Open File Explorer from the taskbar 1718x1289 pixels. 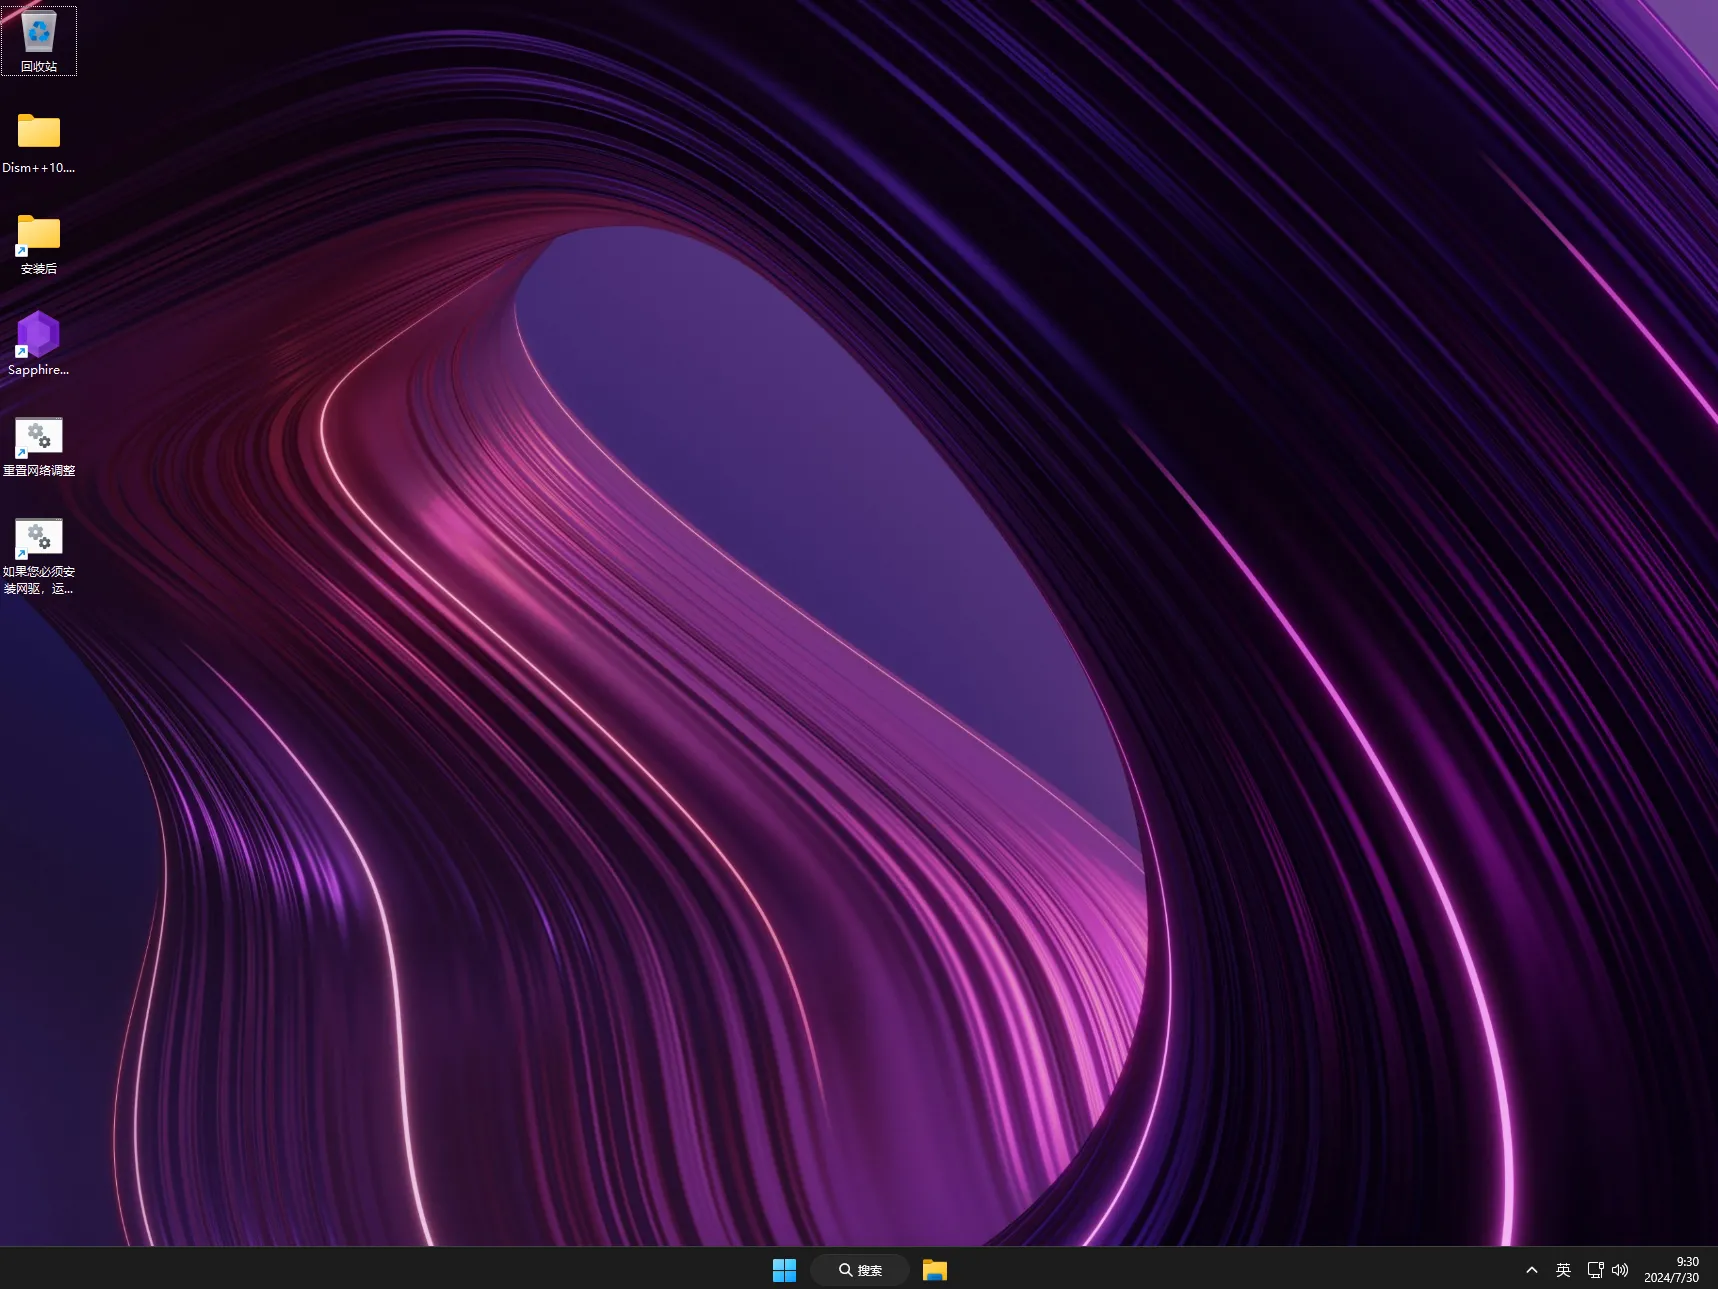(934, 1270)
